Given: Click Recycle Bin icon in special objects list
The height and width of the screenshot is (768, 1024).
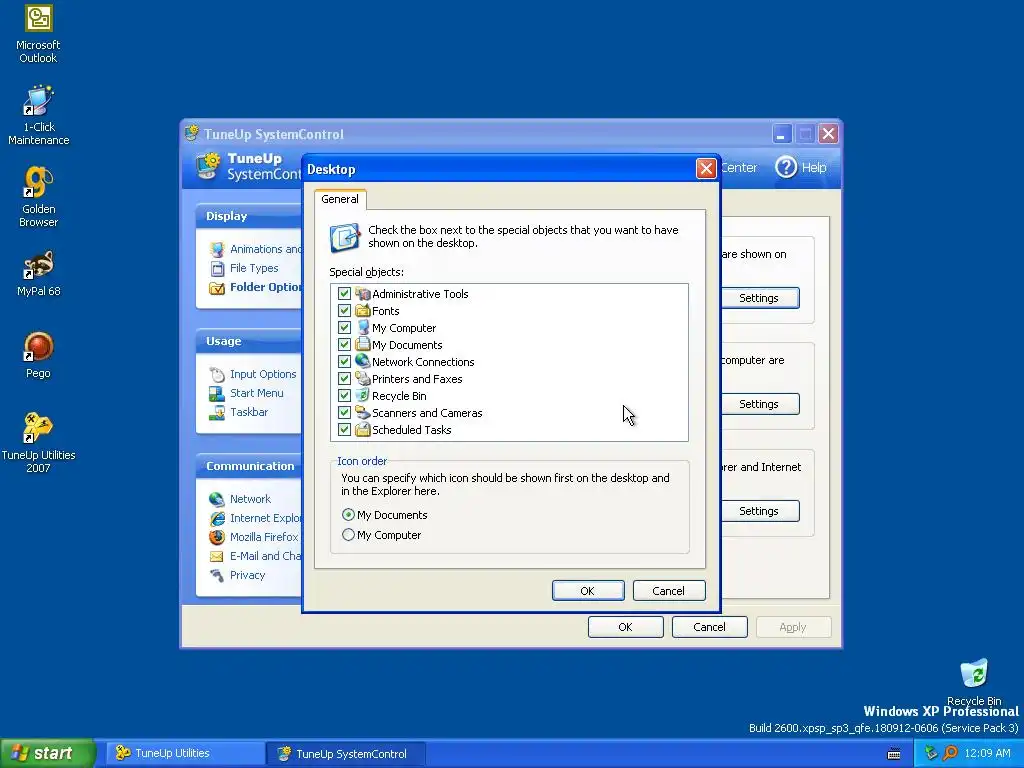Looking at the screenshot, I should pos(362,396).
